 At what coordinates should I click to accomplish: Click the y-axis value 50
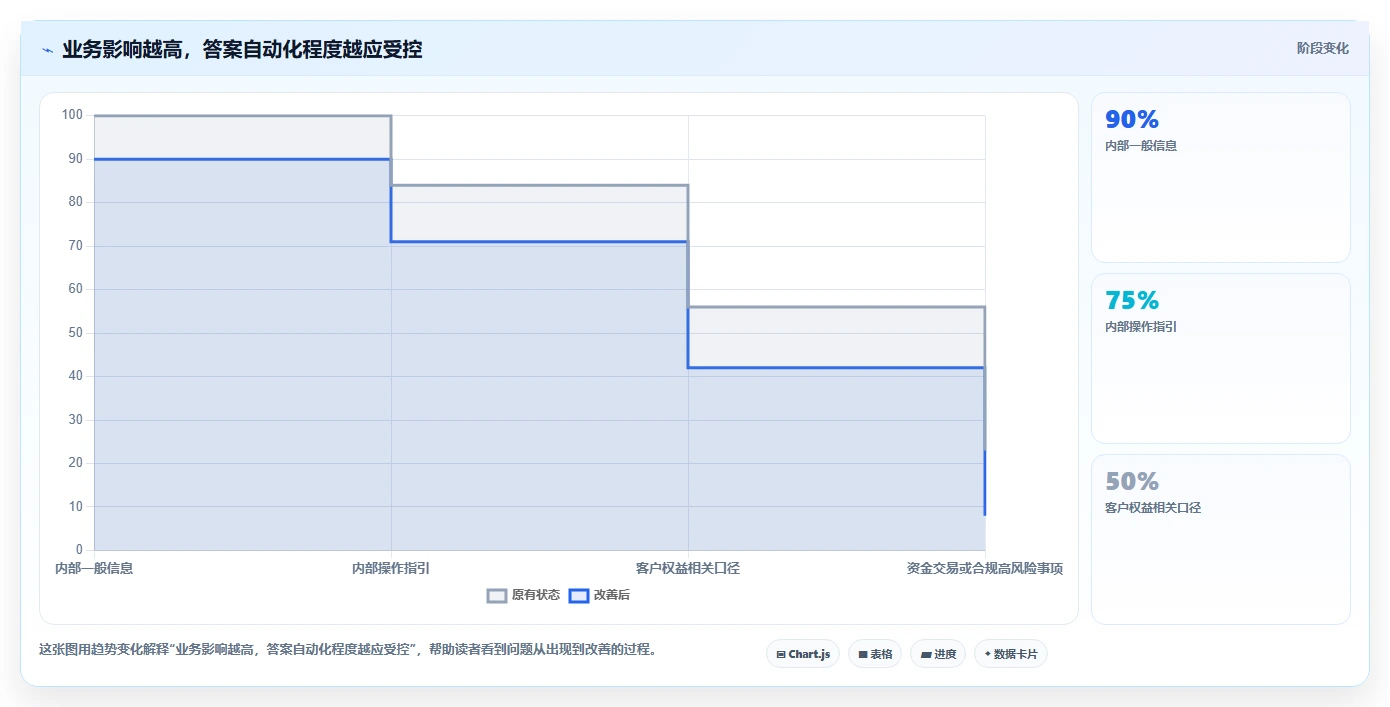click(75, 333)
